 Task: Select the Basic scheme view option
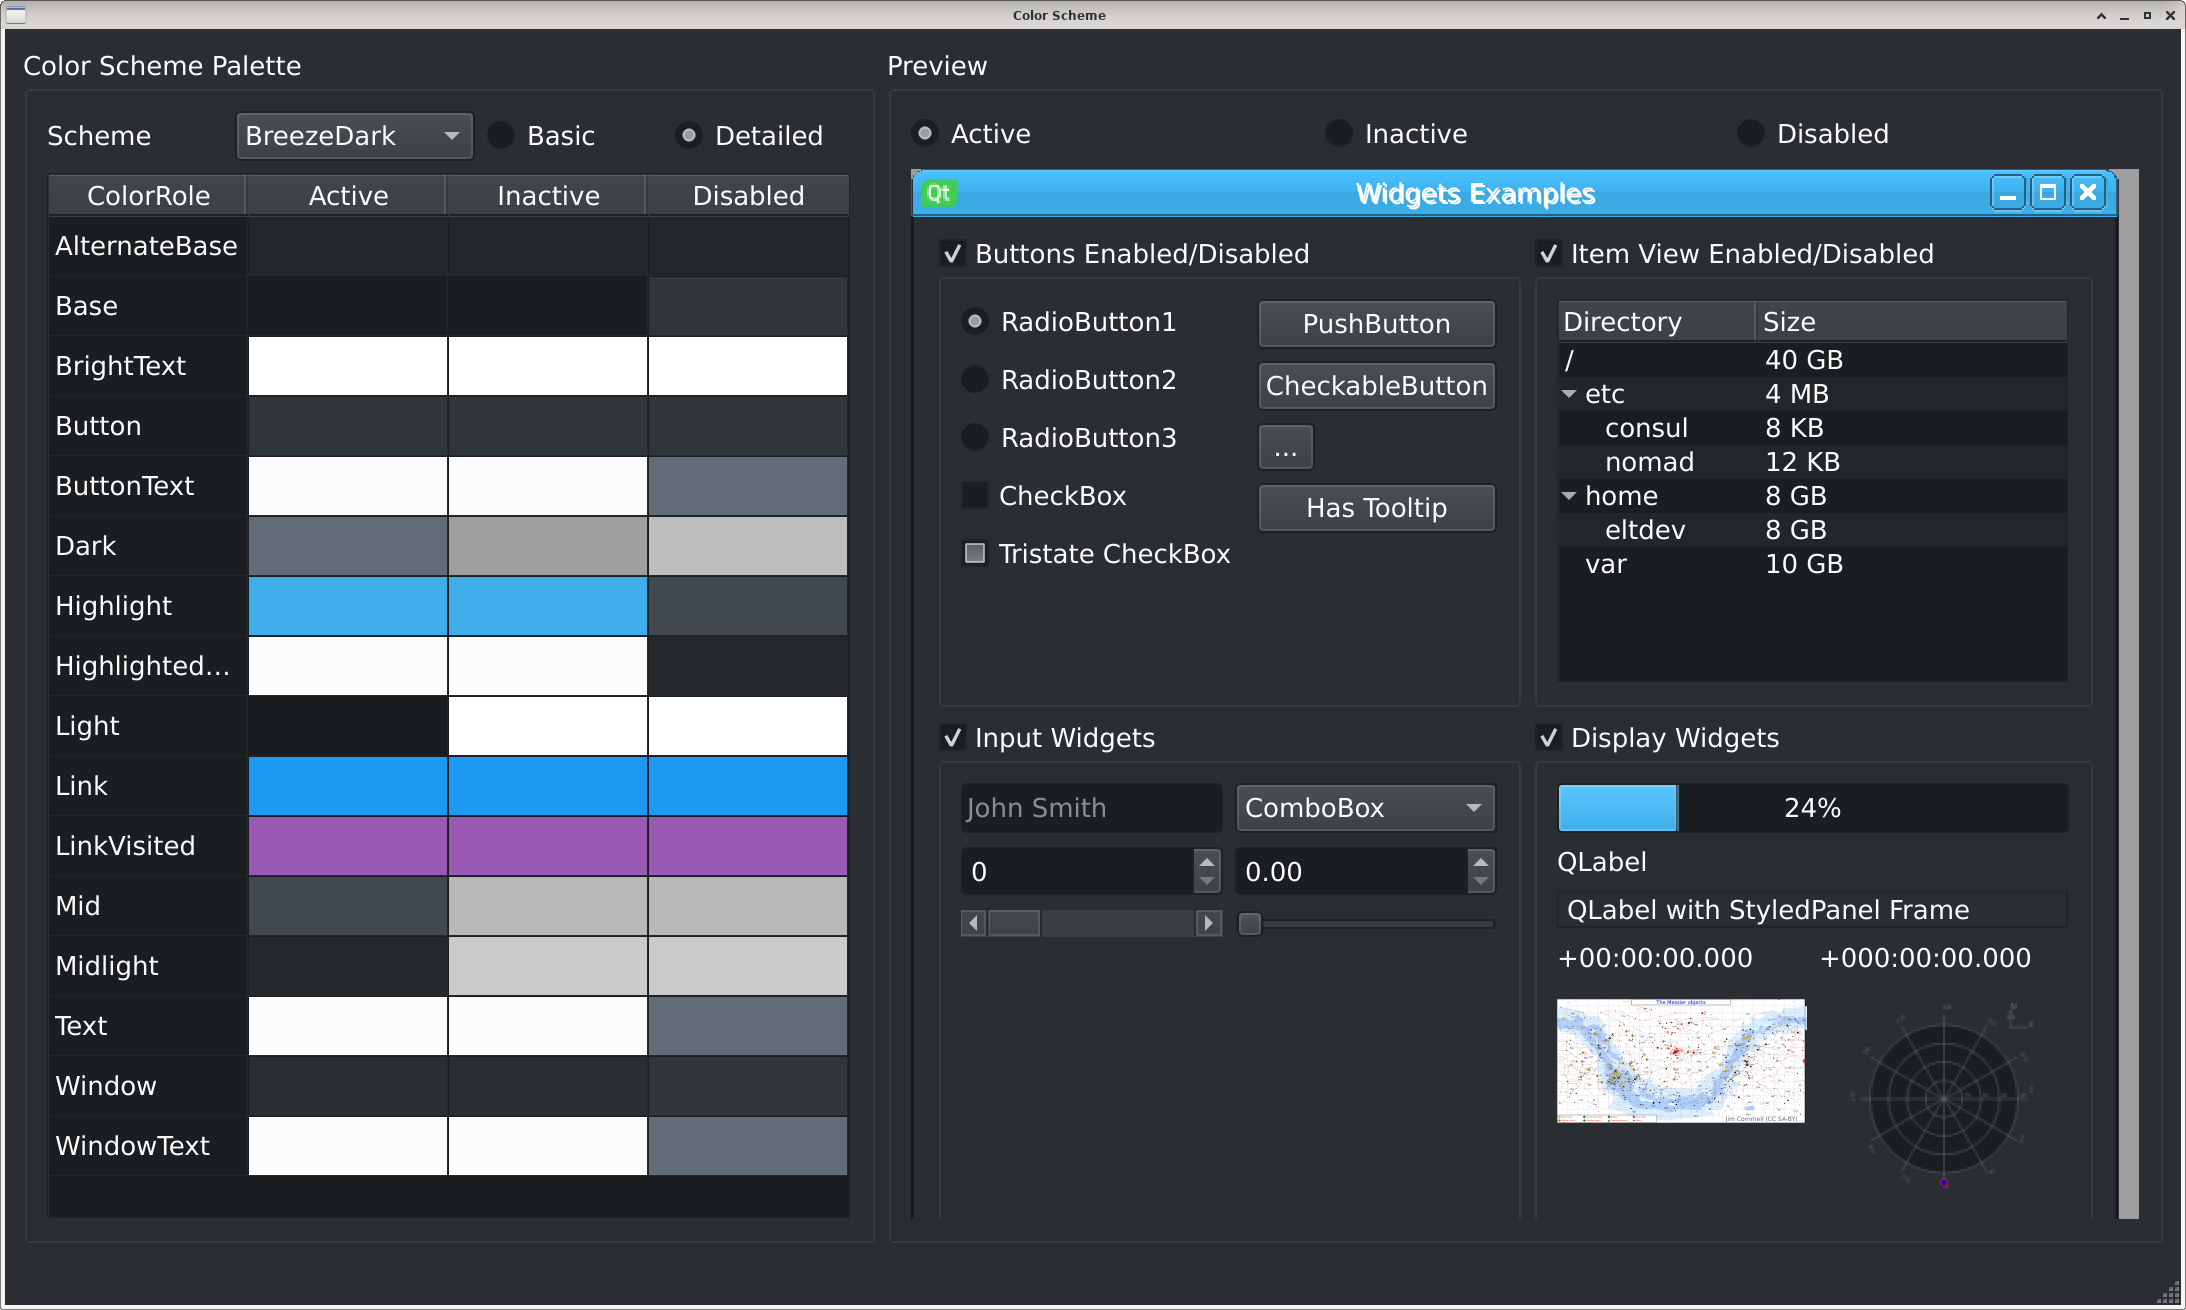point(501,134)
